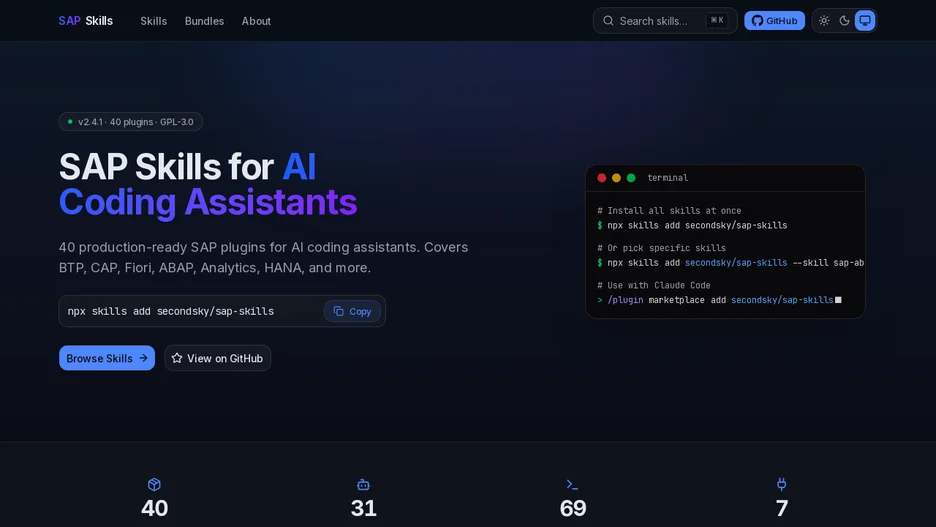Screen dimensions: 936x527
Task: Click the ⌘K shortcut badge
Action: pos(717,20)
